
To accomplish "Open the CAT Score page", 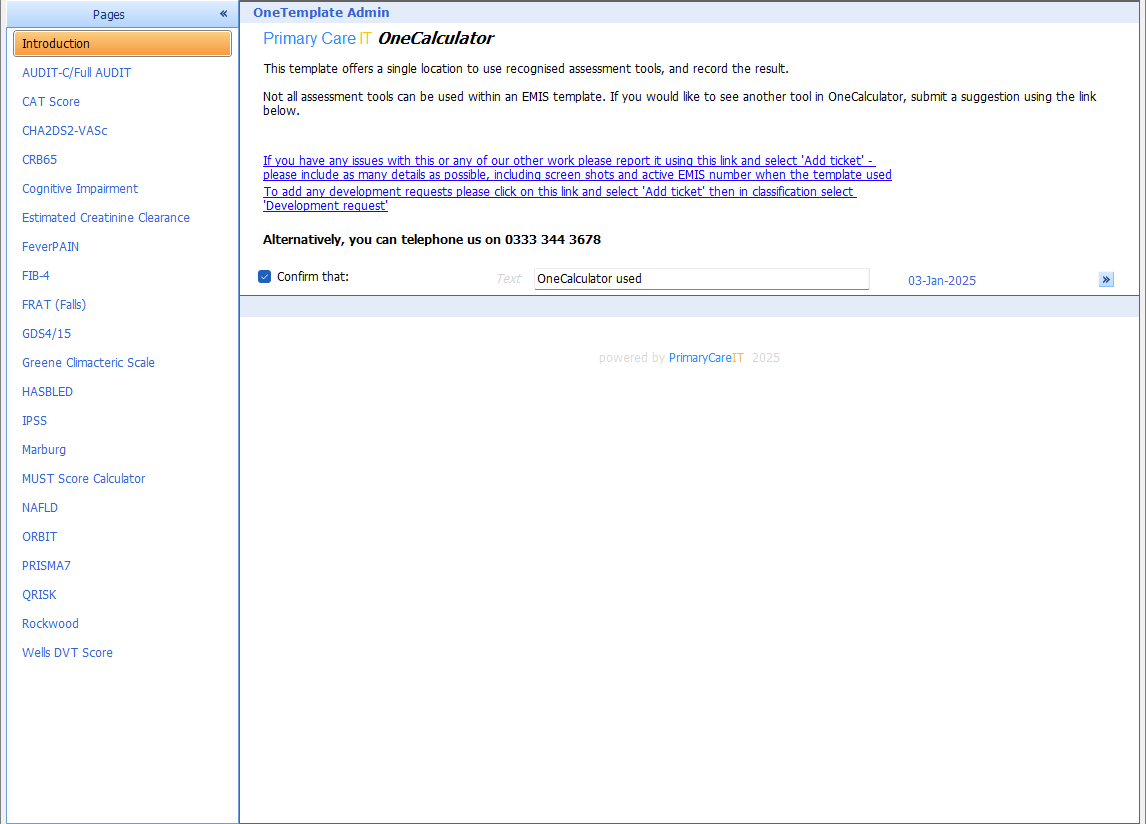I will click(x=51, y=102).
